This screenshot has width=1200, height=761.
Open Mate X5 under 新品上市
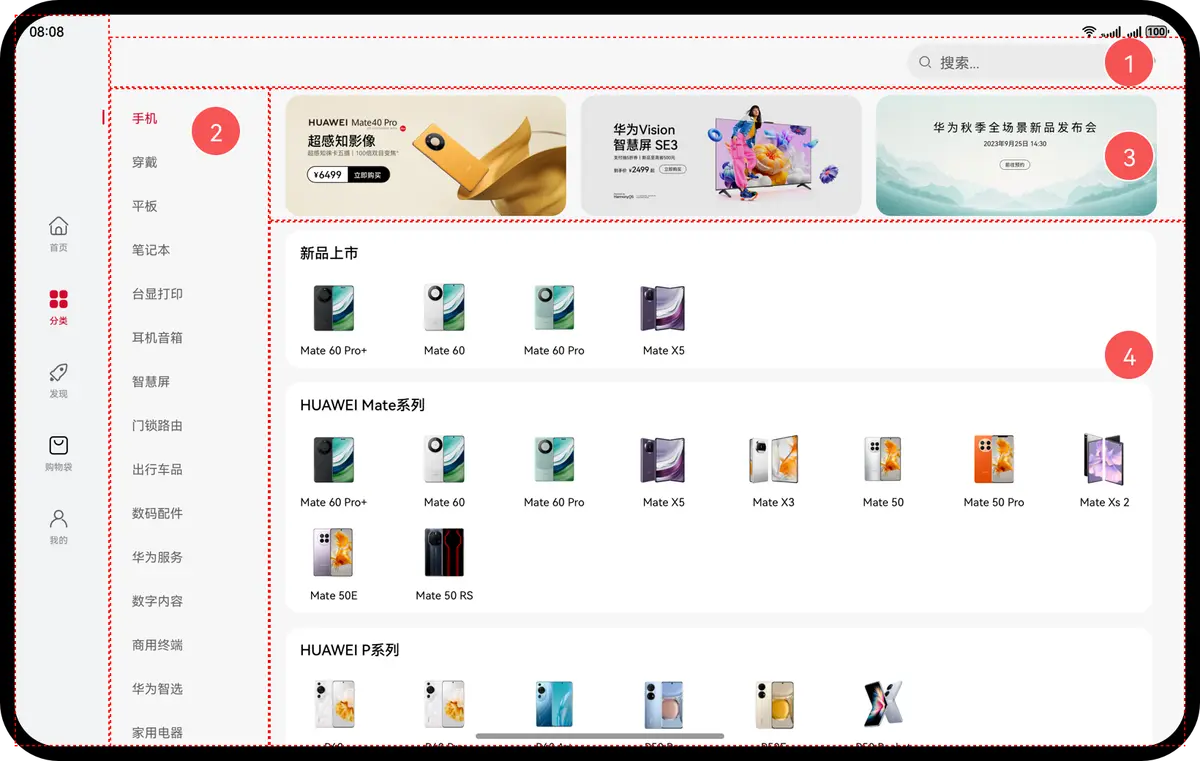(664, 320)
